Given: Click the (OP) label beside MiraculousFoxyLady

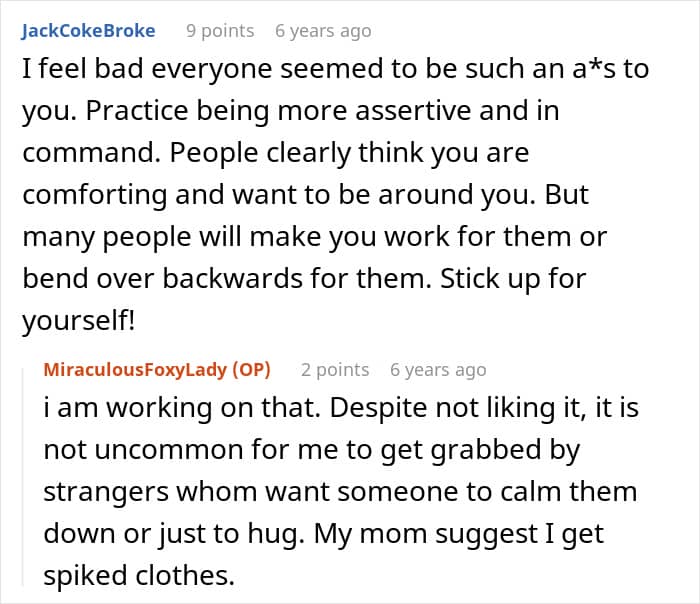Looking at the screenshot, I should click(251, 369).
